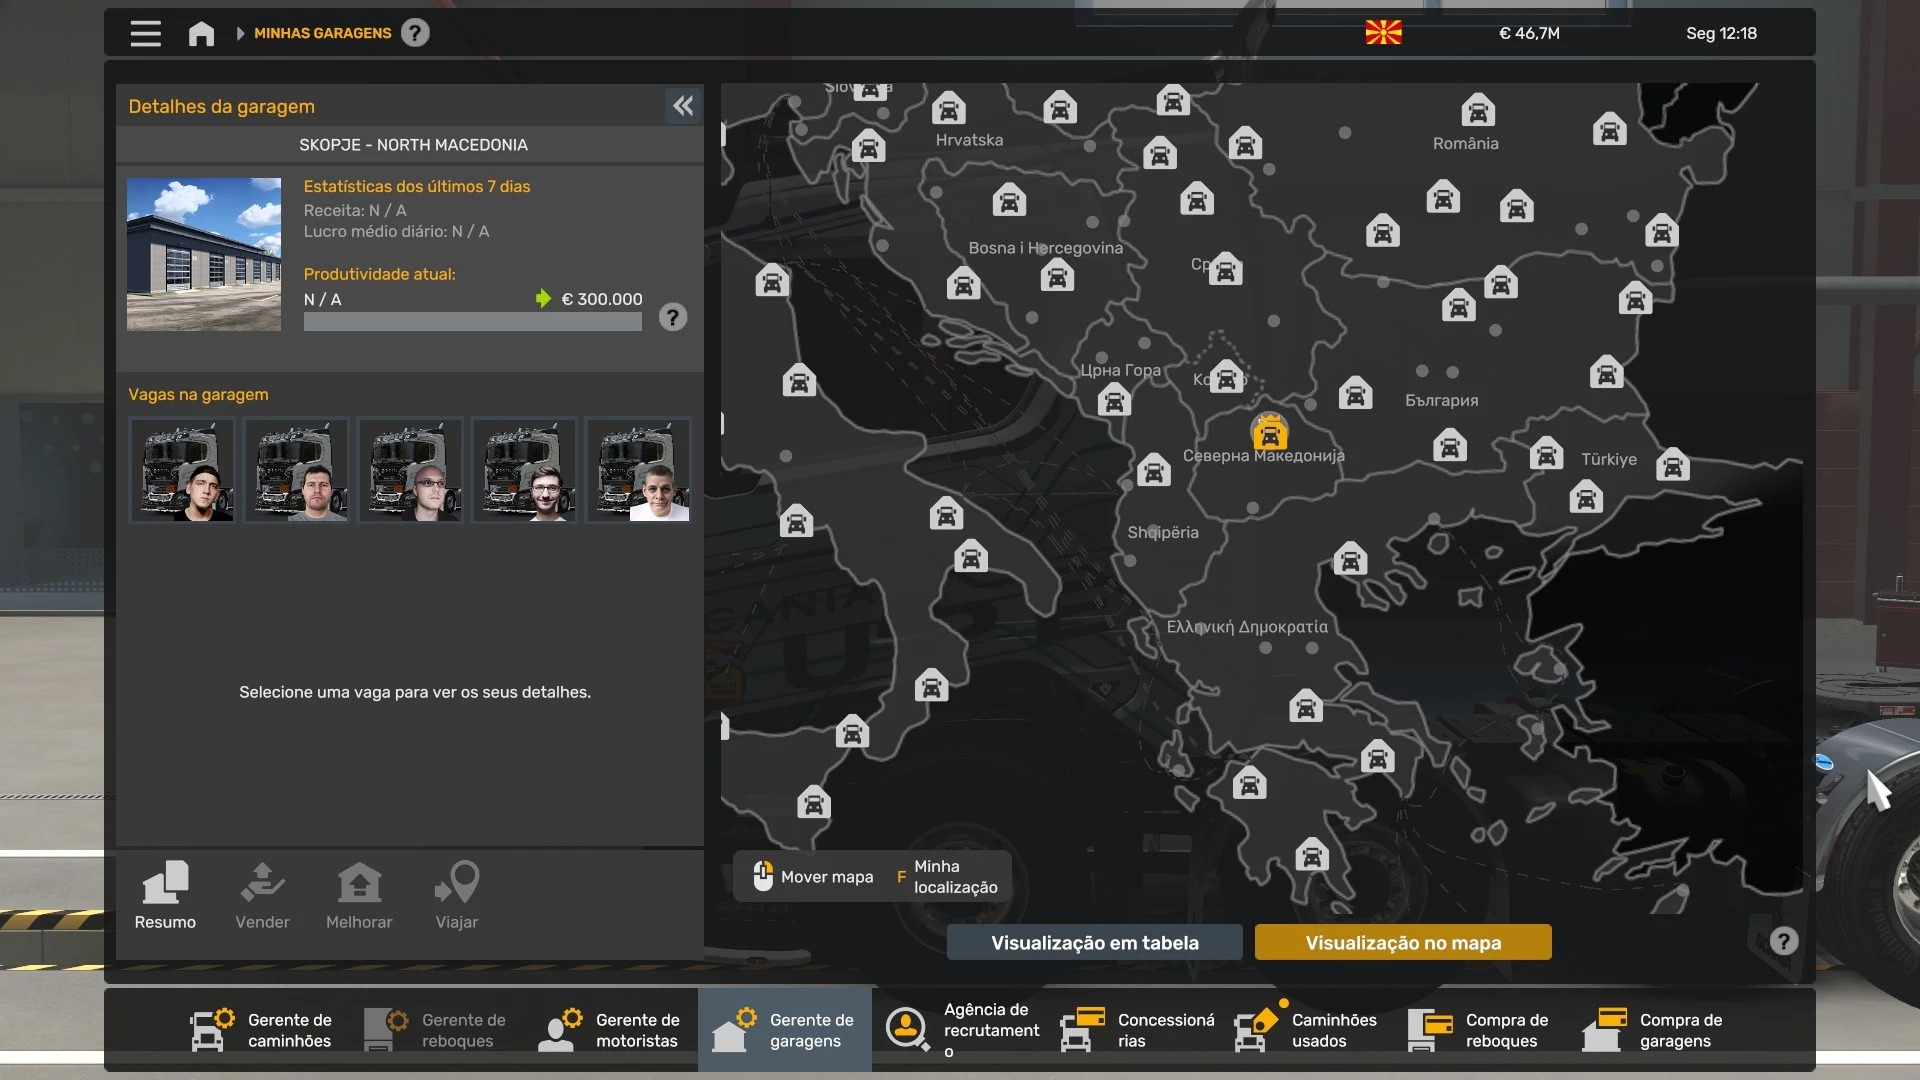Select the garage marker in România
The width and height of the screenshot is (1920, 1080).
click(1477, 110)
